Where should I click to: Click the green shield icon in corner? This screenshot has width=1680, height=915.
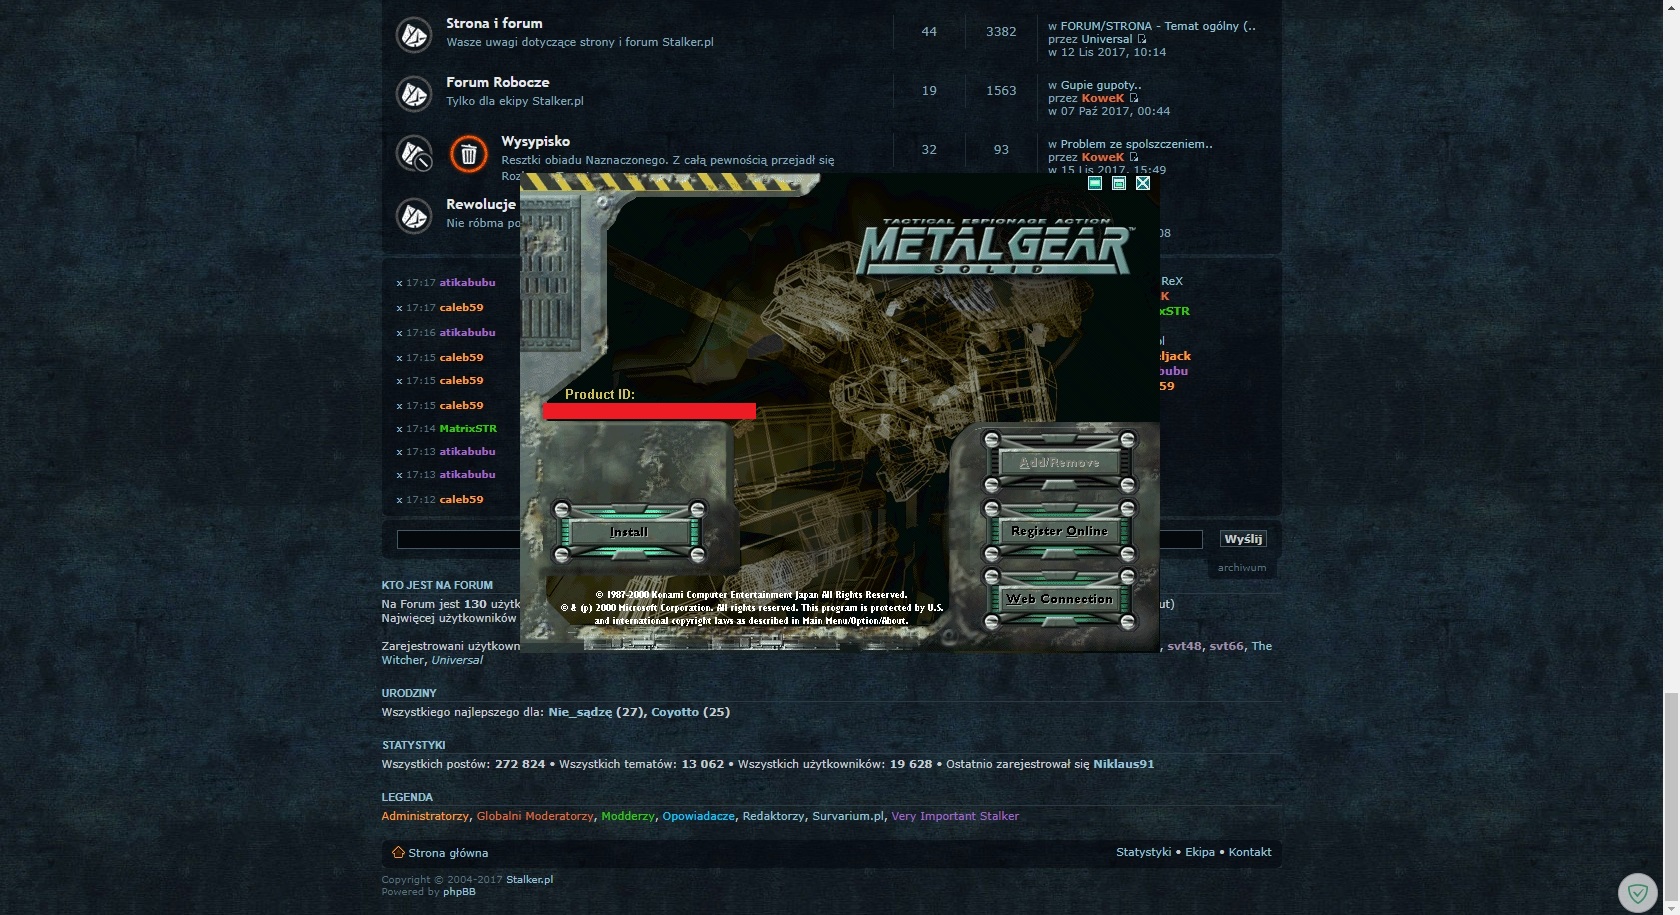(1638, 892)
